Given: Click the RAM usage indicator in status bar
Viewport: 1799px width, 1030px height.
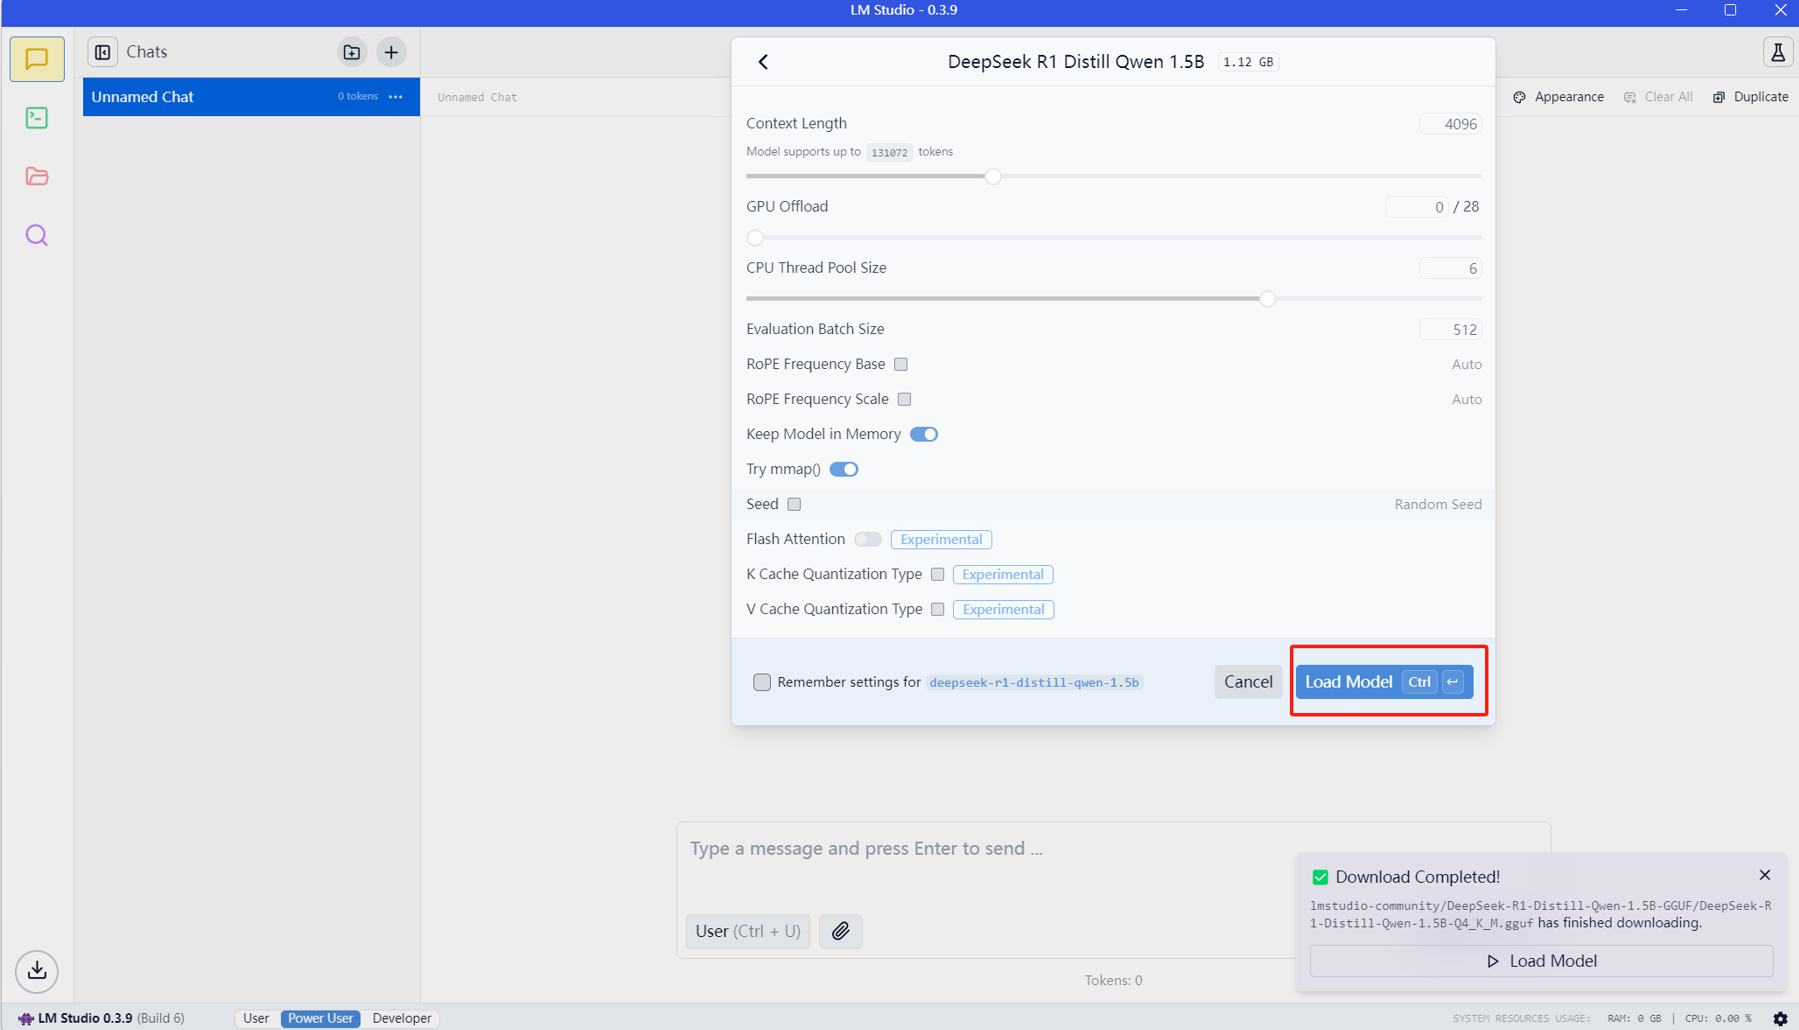Looking at the screenshot, I should point(1634,1018).
